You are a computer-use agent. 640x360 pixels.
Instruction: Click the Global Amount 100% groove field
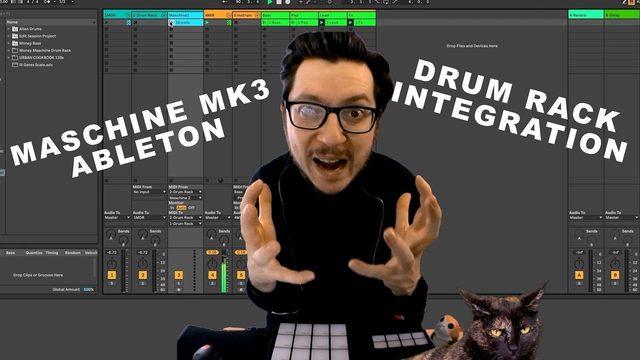[x=89, y=289]
